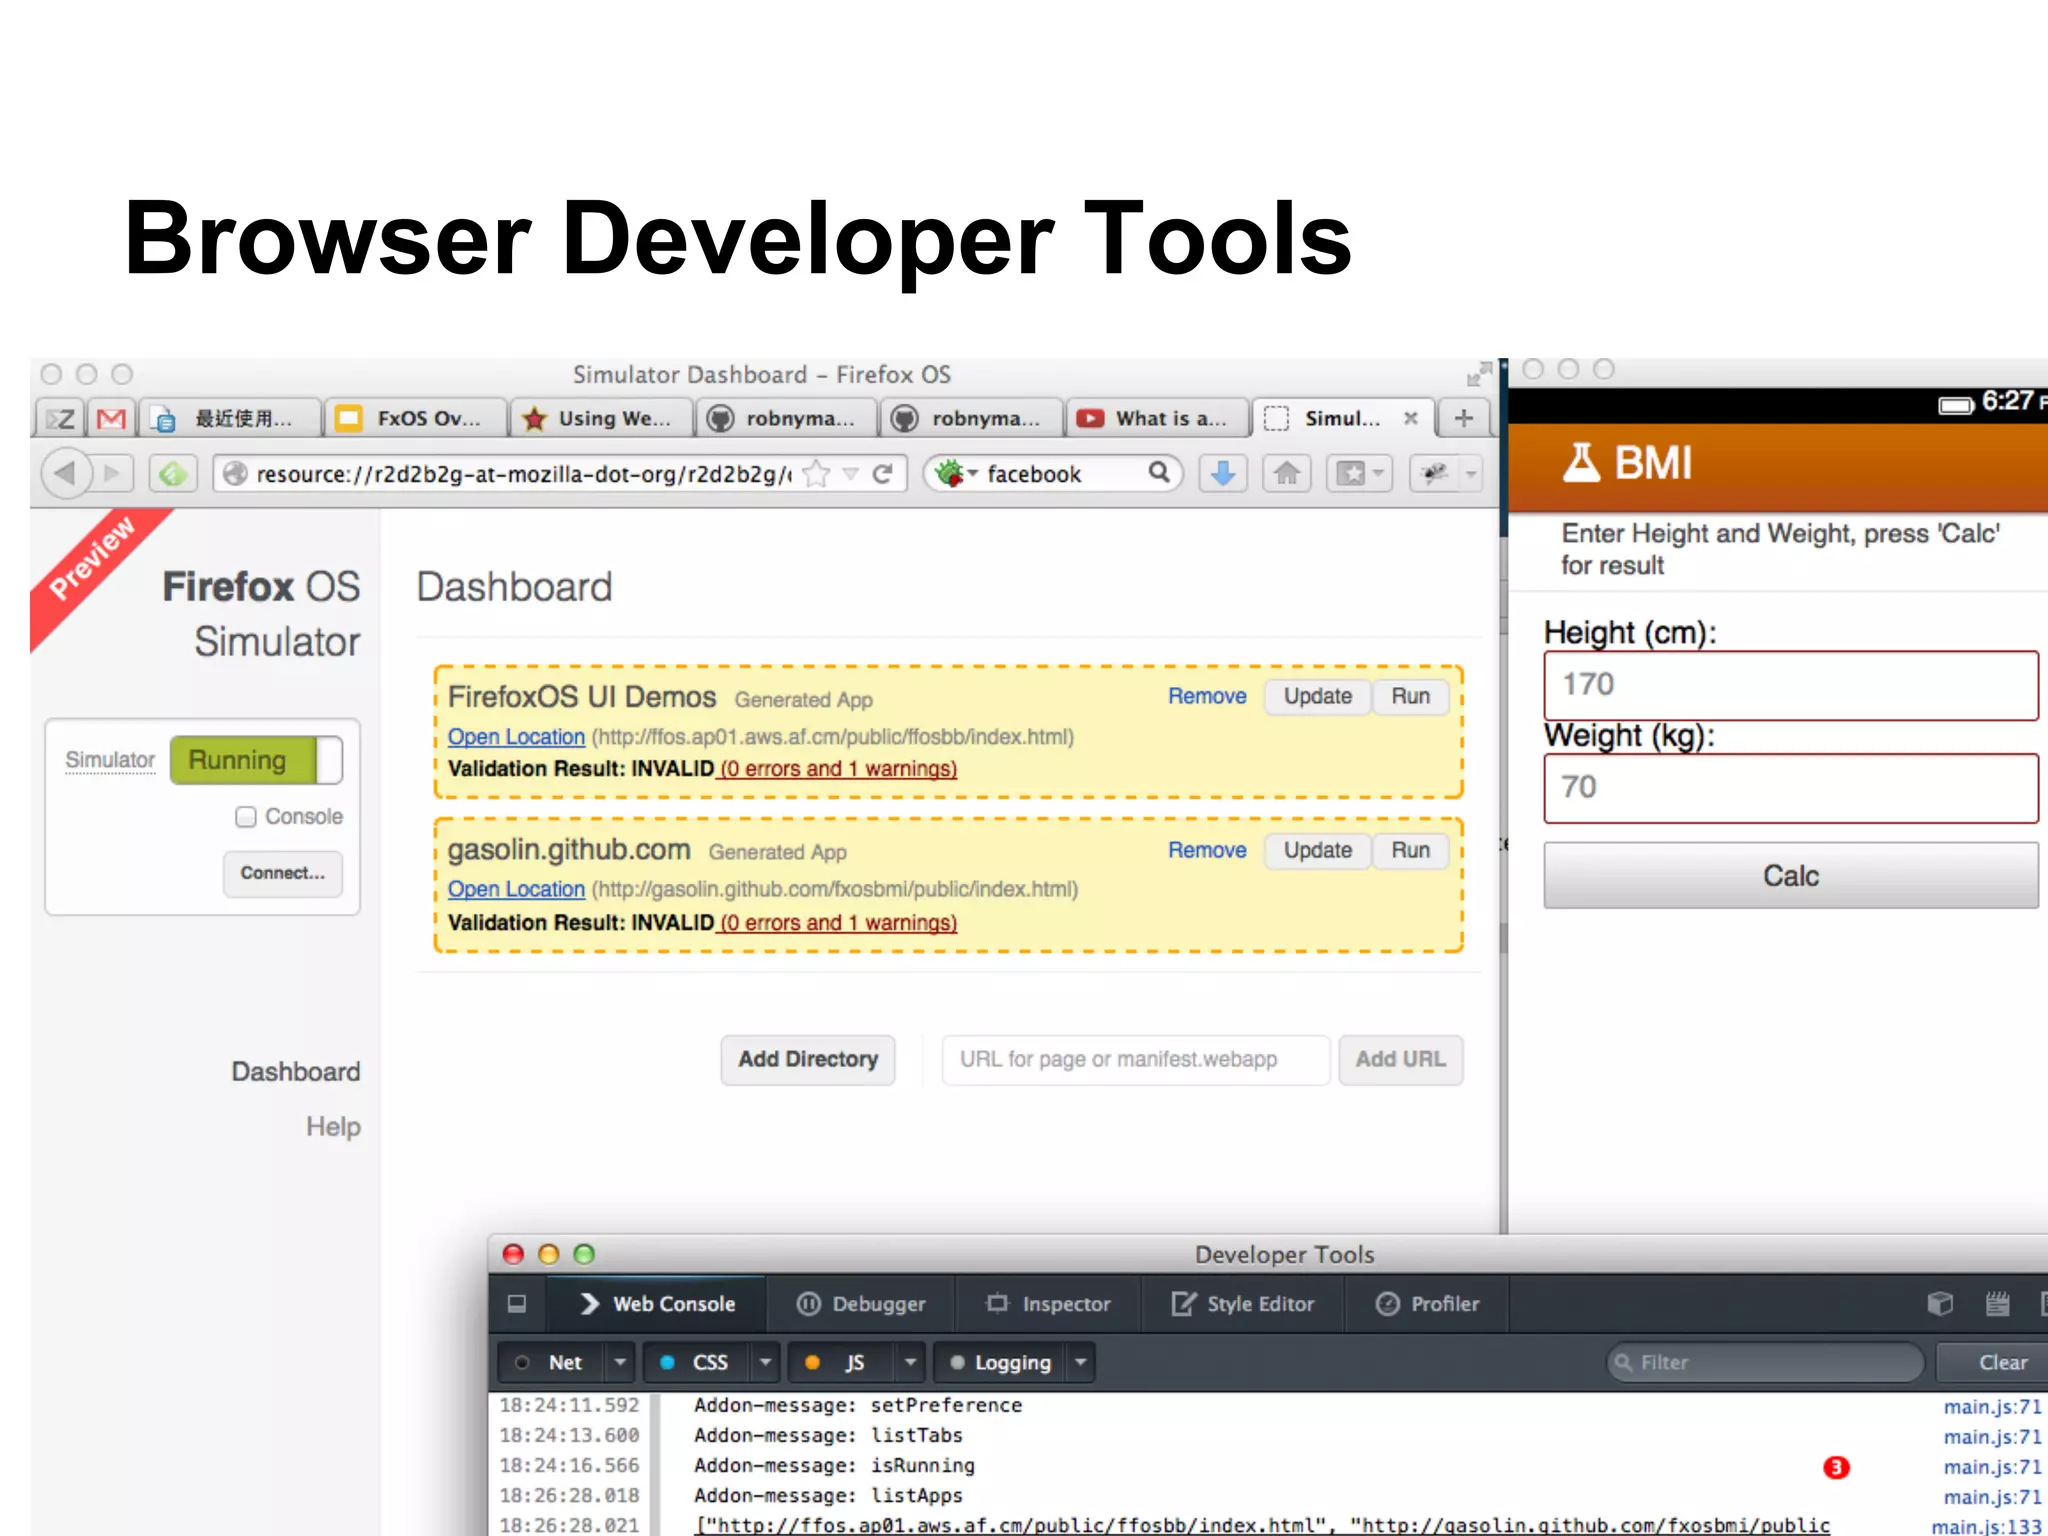Image resolution: width=2048 pixels, height=1536 pixels.
Task: Click the Calc button in BMI app
Action: click(1790, 876)
